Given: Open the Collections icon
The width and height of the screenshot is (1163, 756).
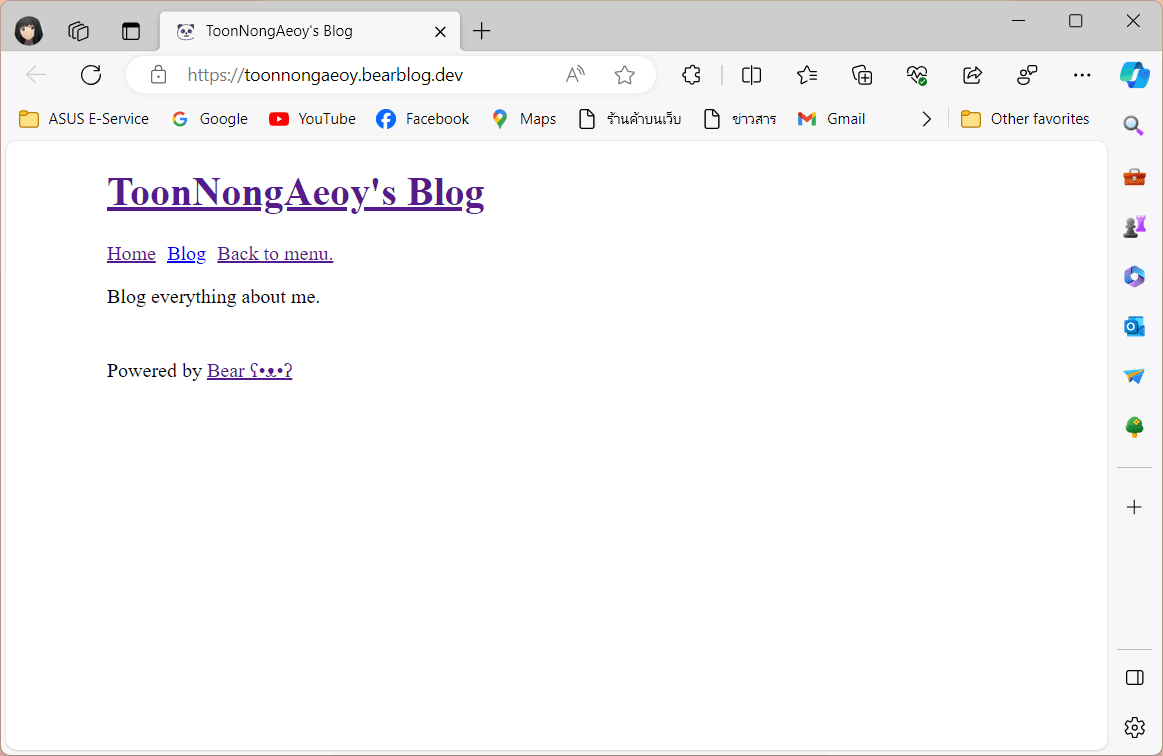Looking at the screenshot, I should pos(862,75).
